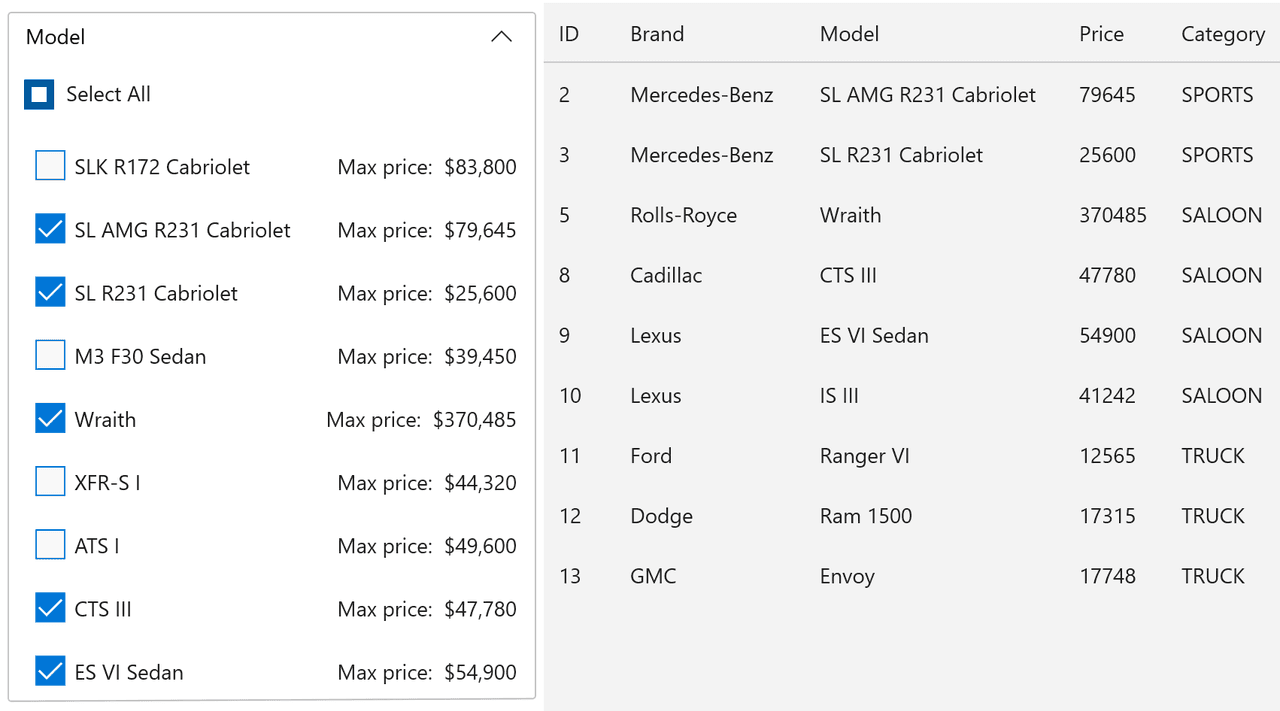Sort by the Brand column header
The height and width of the screenshot is (711, 1280).
(x=657, y=34)
